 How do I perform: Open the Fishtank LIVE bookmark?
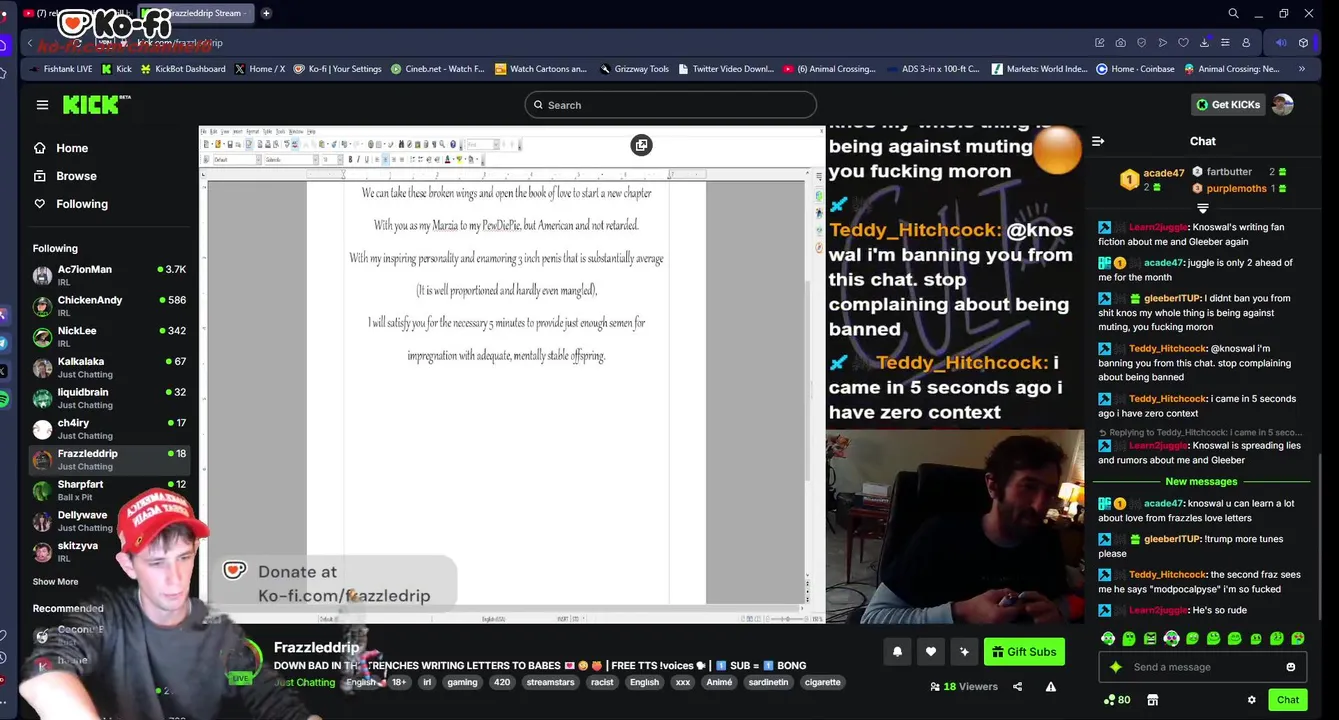(60, 69)
